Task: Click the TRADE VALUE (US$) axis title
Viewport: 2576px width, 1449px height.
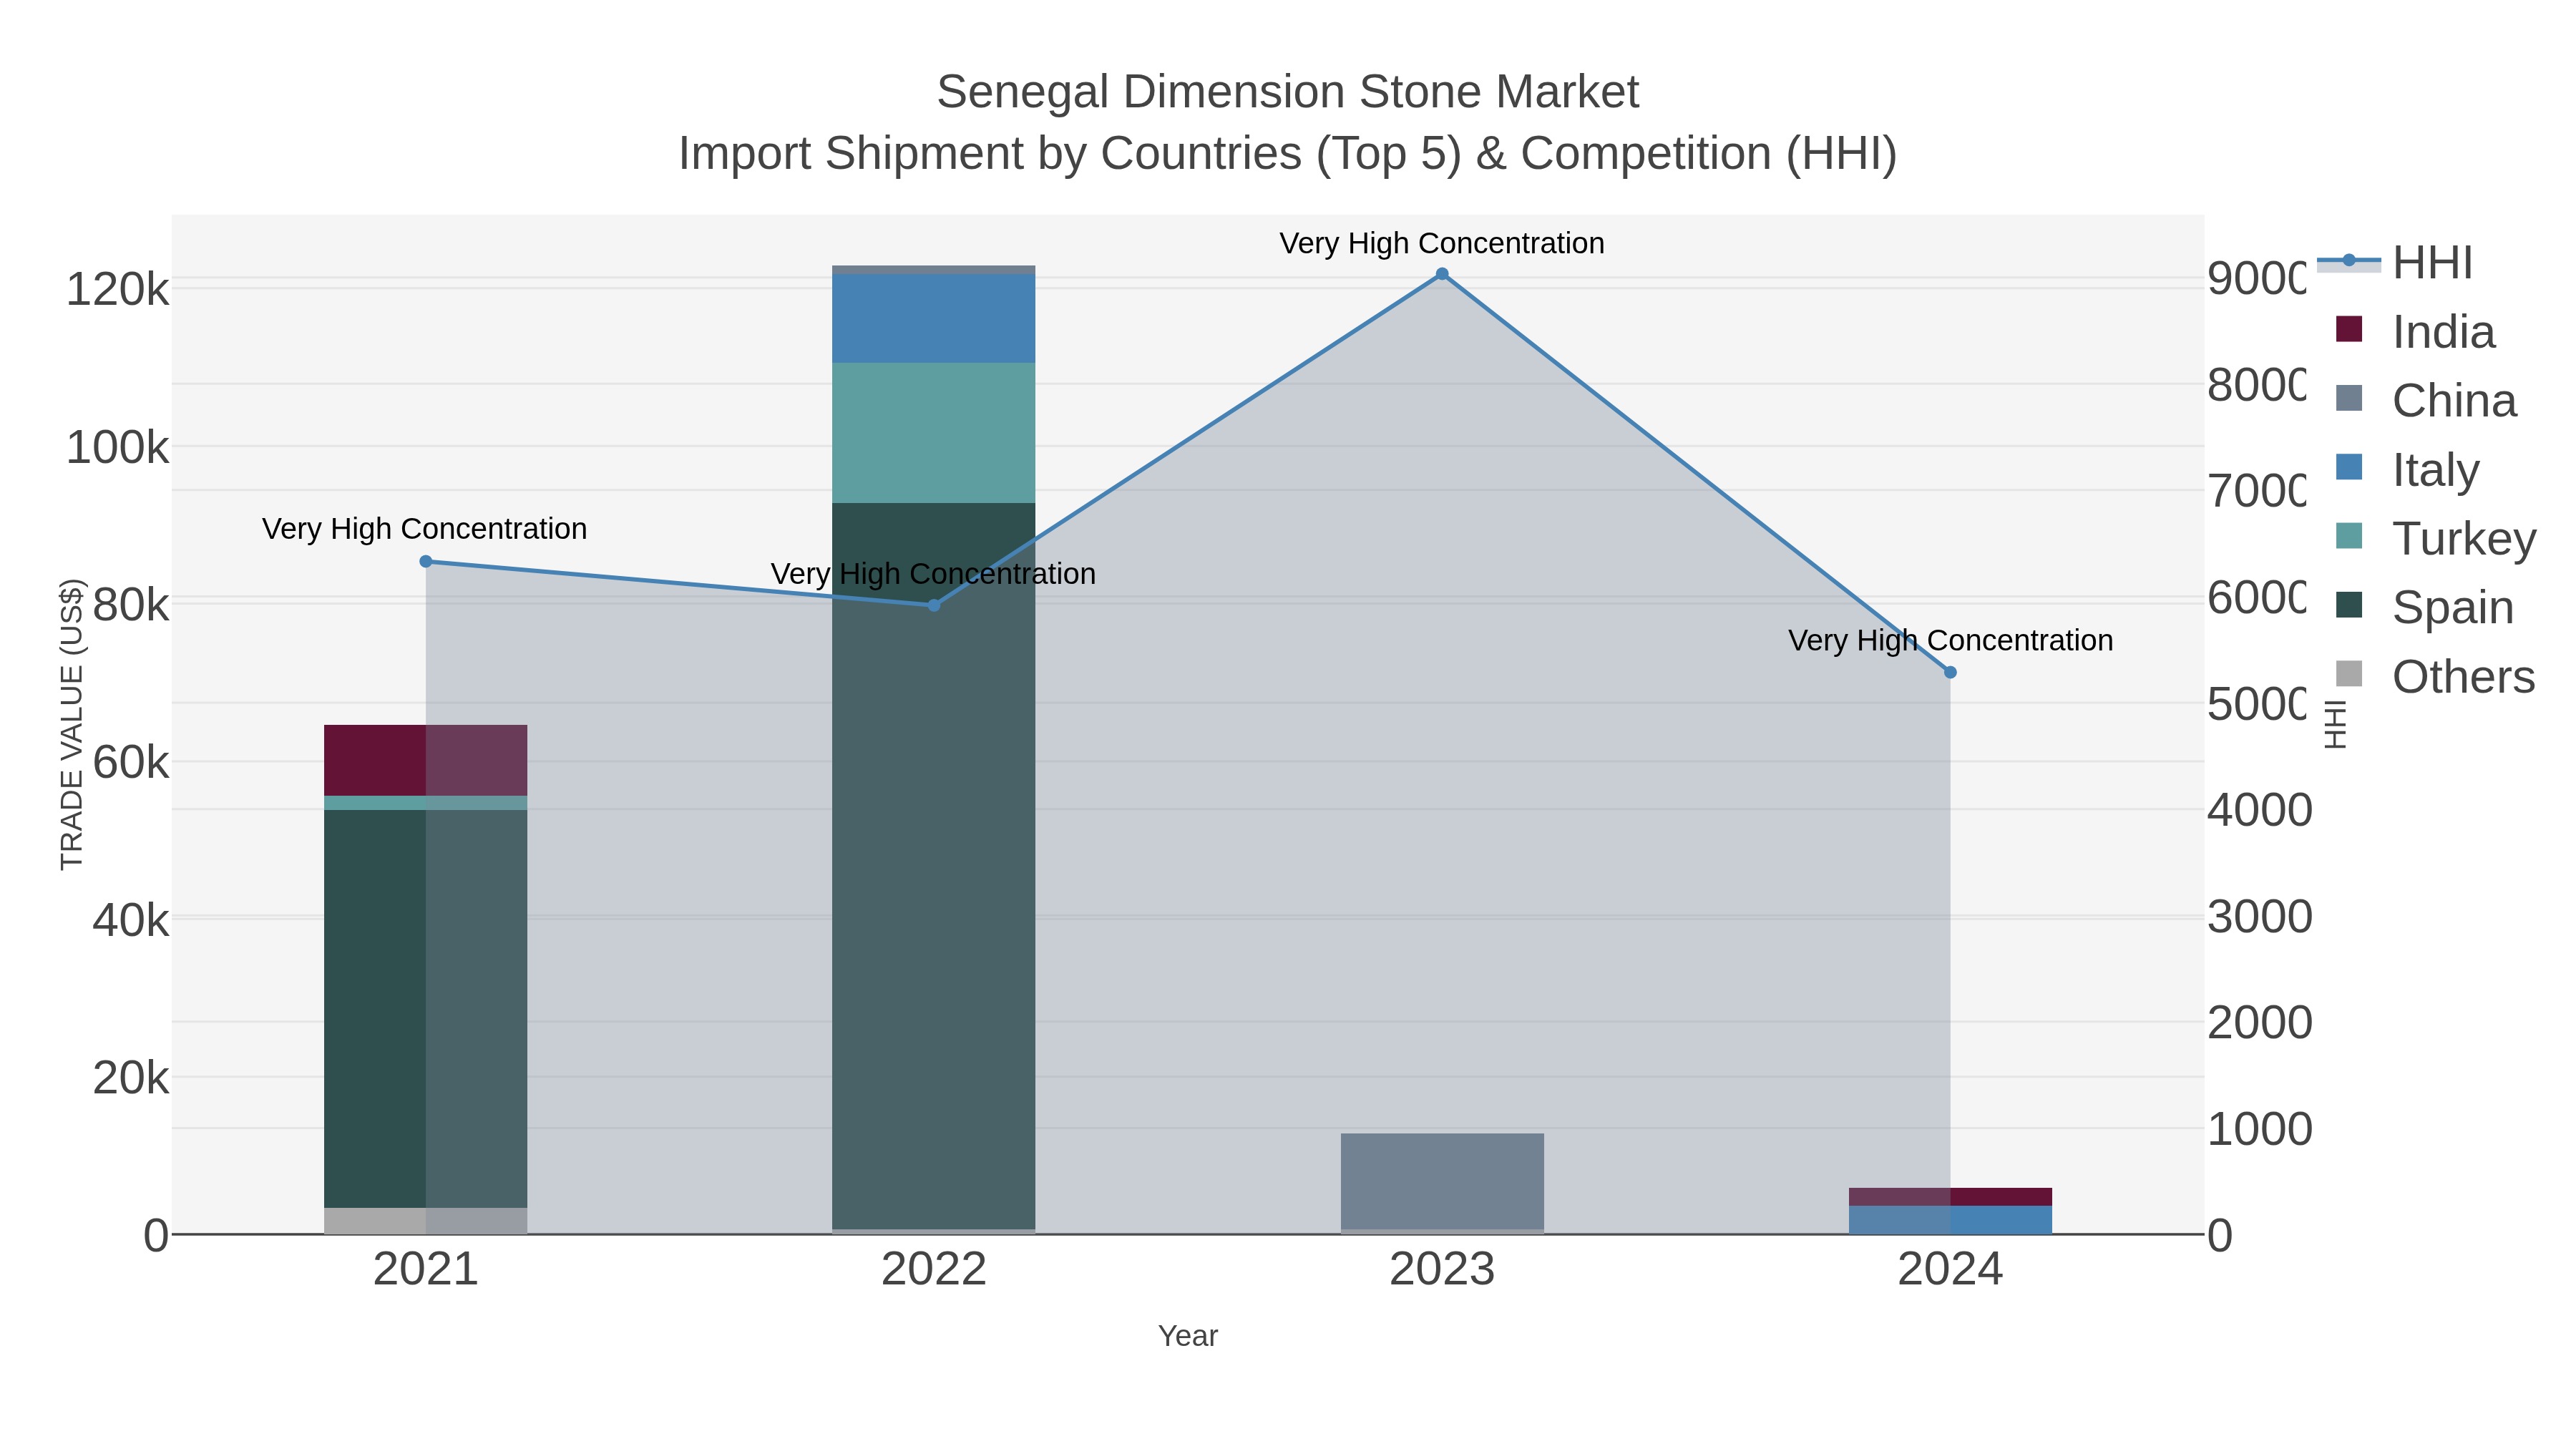Action: click(x=72, y=724)
